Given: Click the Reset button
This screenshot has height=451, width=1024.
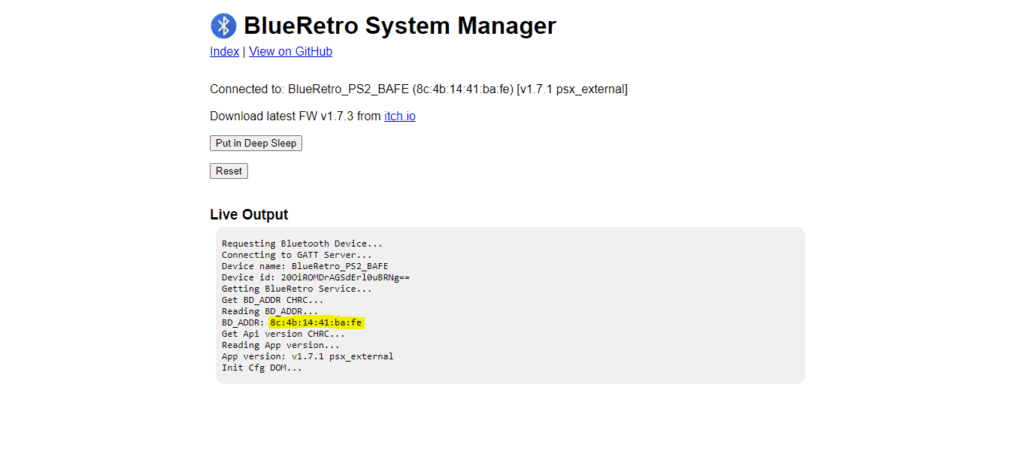Looking at the screenshot, I should coord(229,171).
